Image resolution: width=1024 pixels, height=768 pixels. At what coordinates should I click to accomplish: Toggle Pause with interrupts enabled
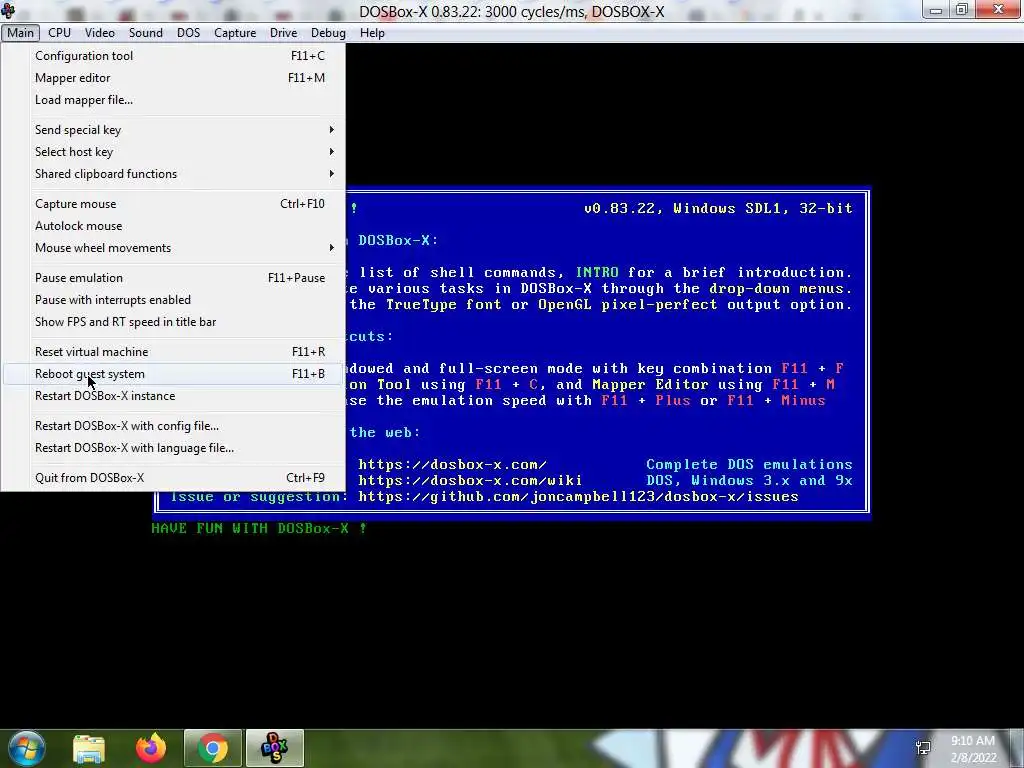(x=173, y=300)
